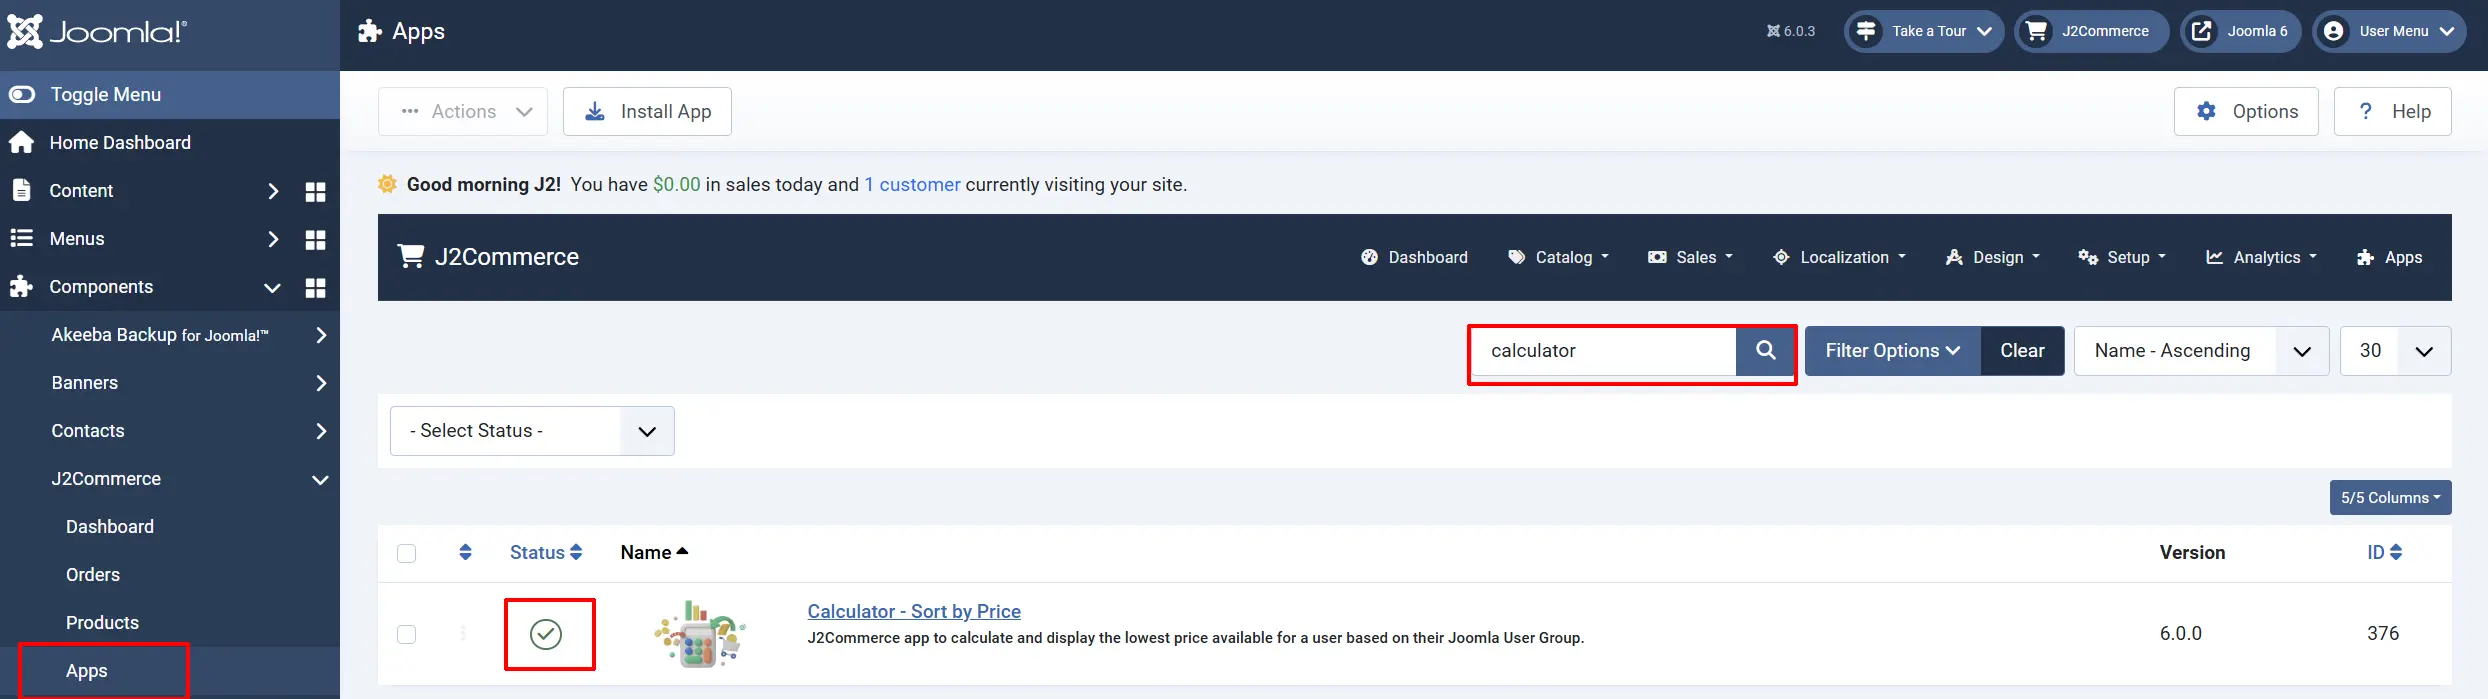Open the Localization menu
Image resolution: width=2488 pixels, height=699 pixels.
click(1839, 257)
